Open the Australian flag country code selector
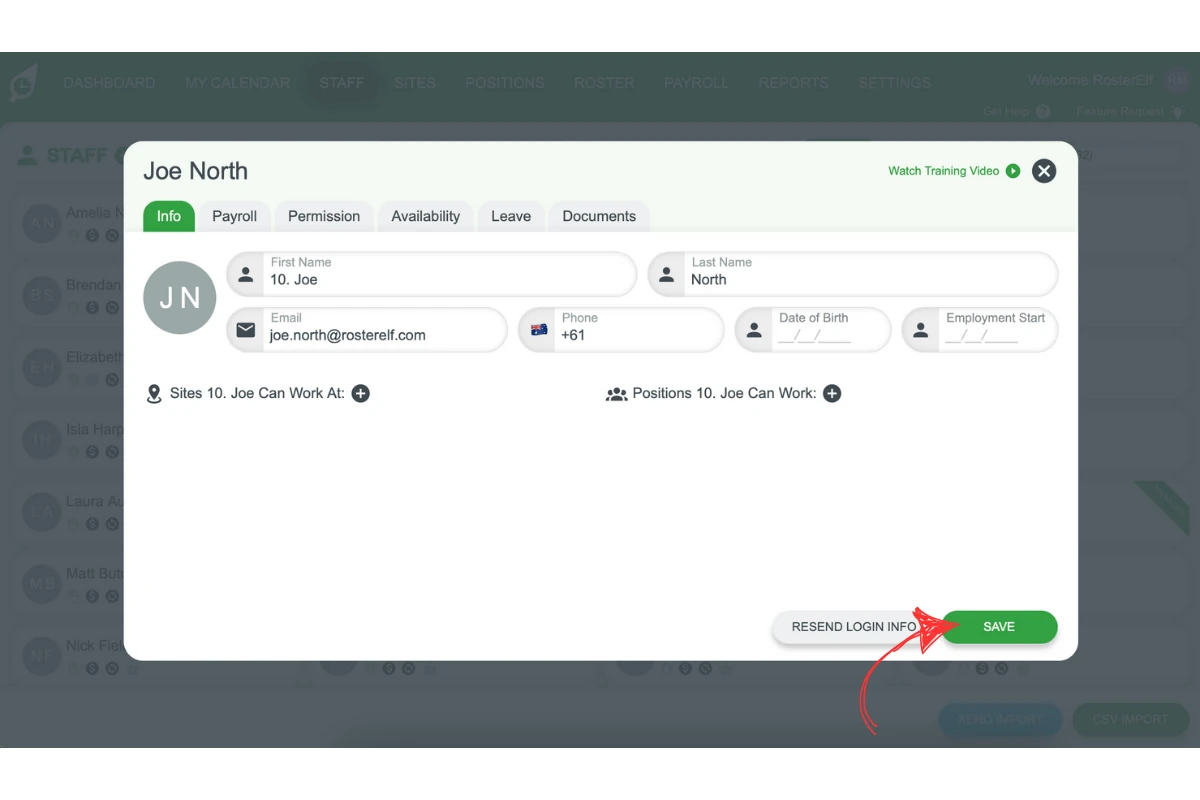The image size is (1200, 800). pos(539,330)
